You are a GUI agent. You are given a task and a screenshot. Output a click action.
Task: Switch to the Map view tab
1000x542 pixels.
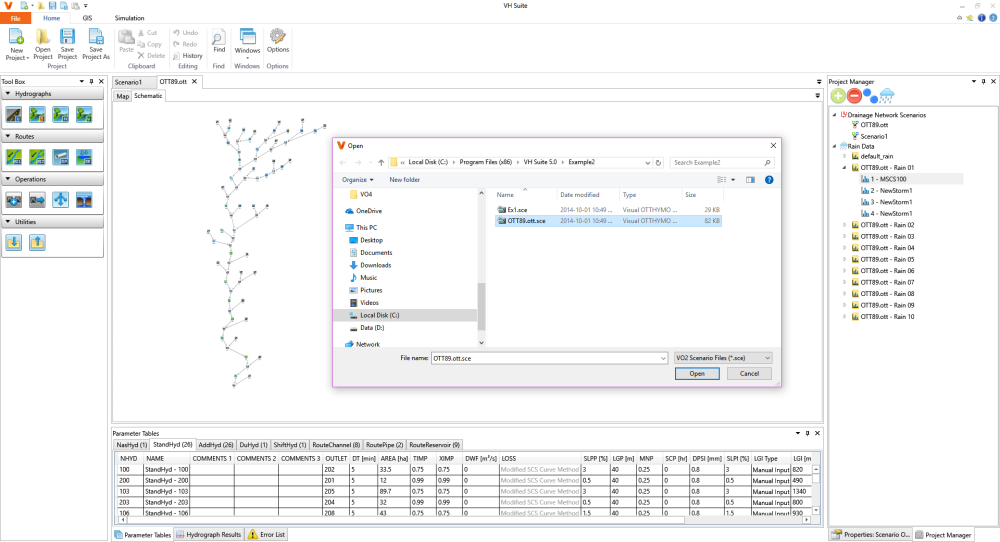[122, 96]
